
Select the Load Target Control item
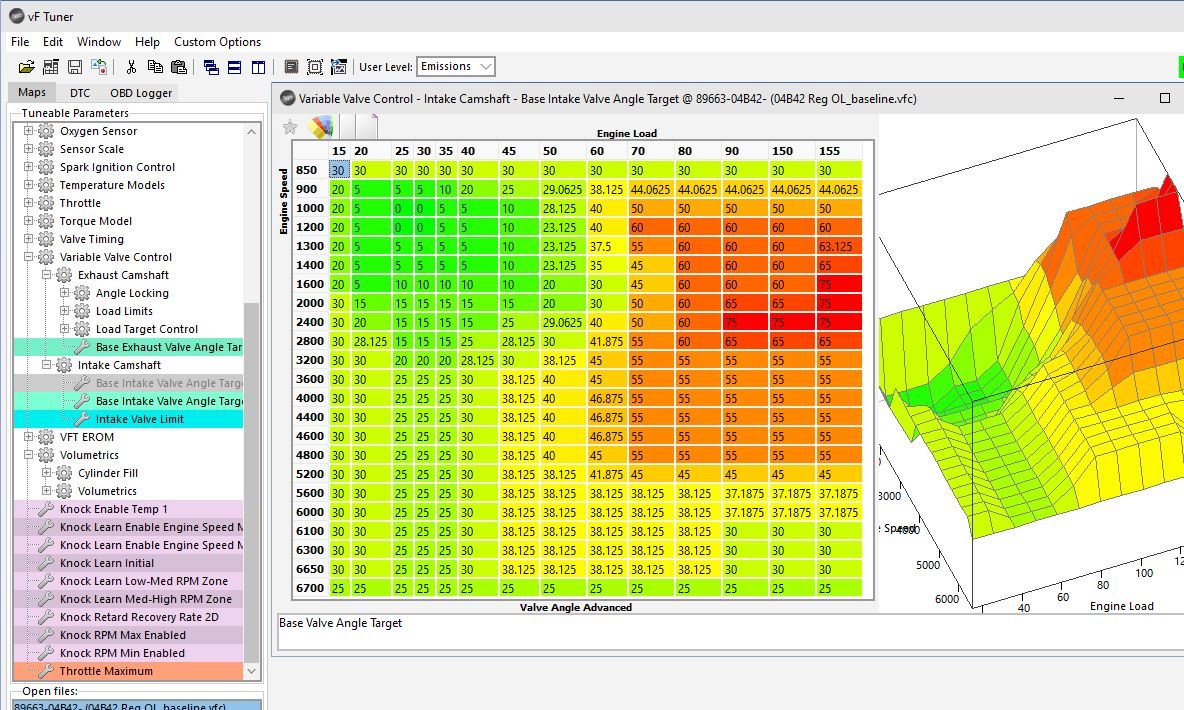(146, 329)
